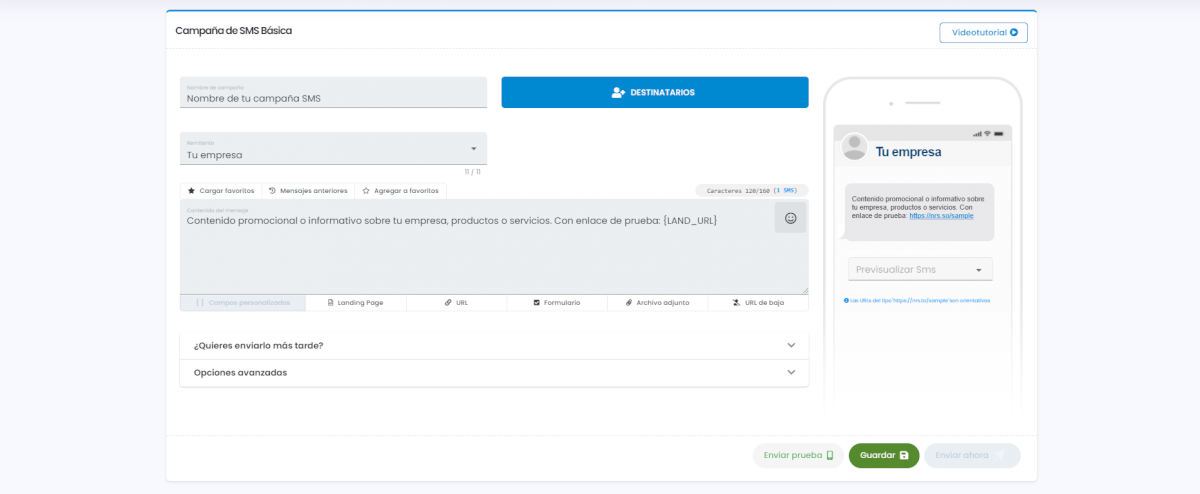Add a Formulario to the SMS
This screenshot has height=494, width=1200.
[556, 302]
